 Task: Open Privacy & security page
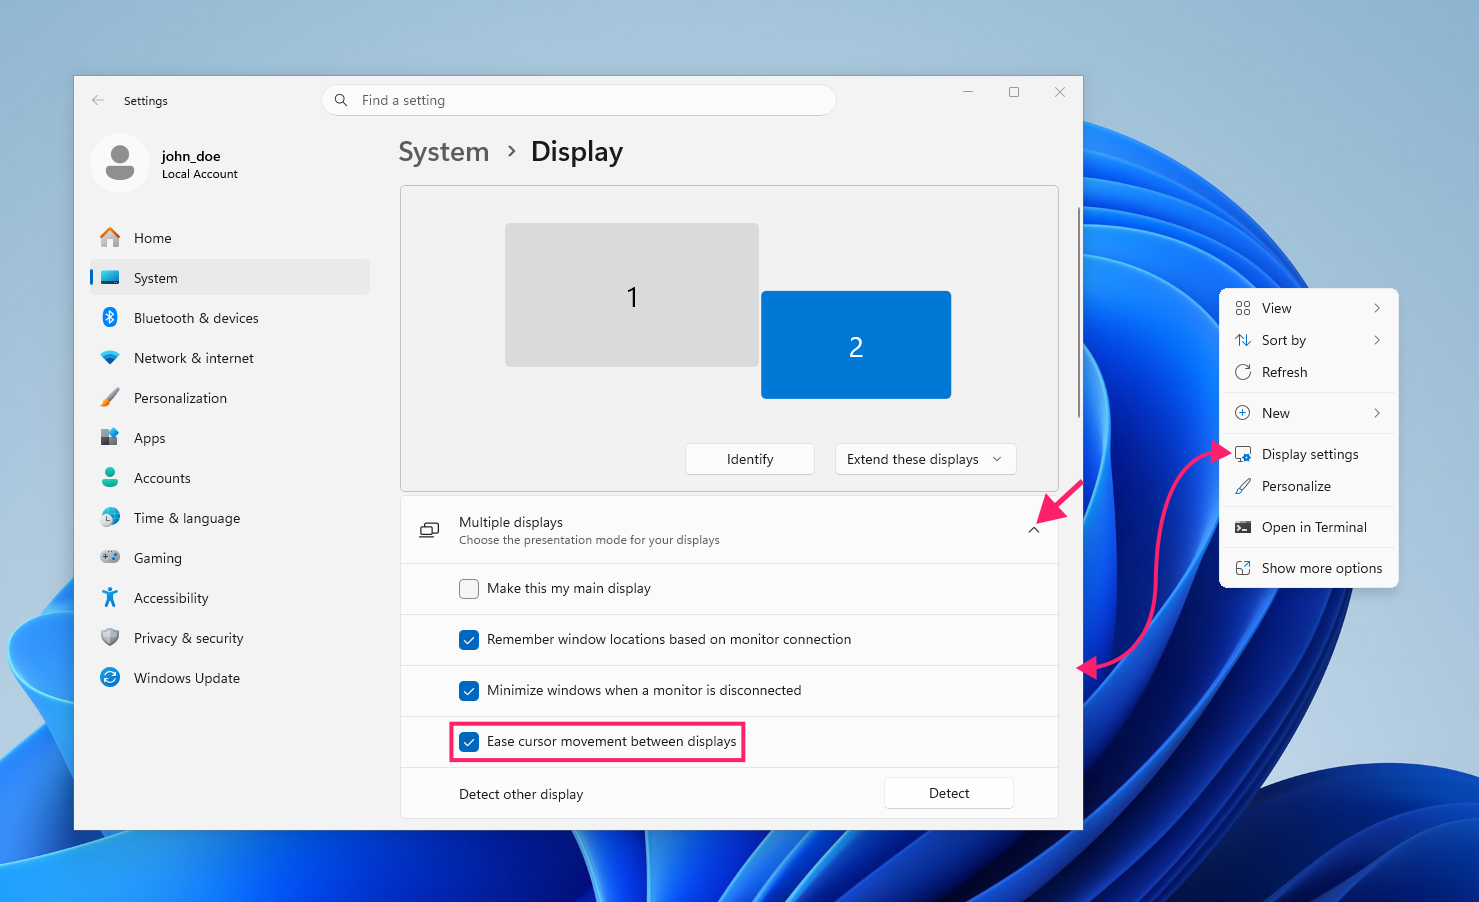pos(230,638)
